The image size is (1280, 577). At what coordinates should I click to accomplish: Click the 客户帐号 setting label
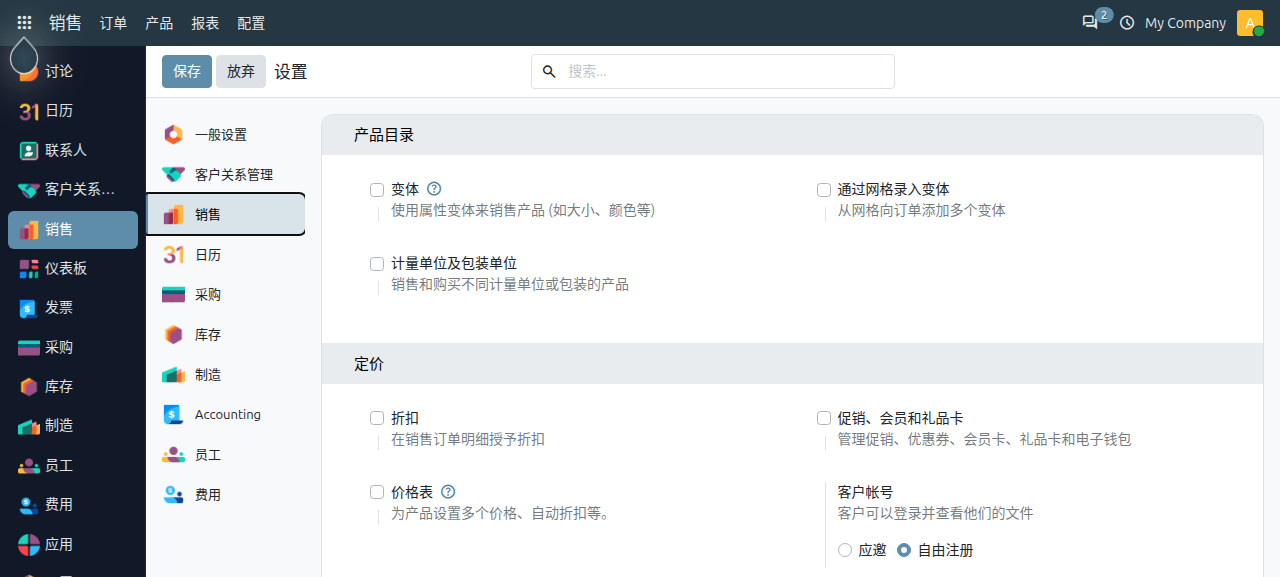pos(865,492)
